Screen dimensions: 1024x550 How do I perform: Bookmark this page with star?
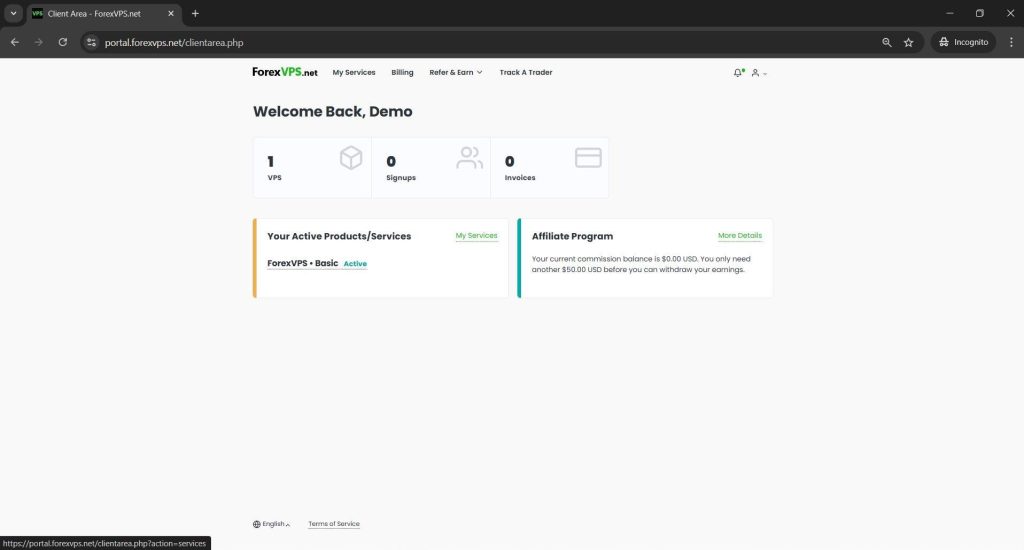[x=908, y=42]
